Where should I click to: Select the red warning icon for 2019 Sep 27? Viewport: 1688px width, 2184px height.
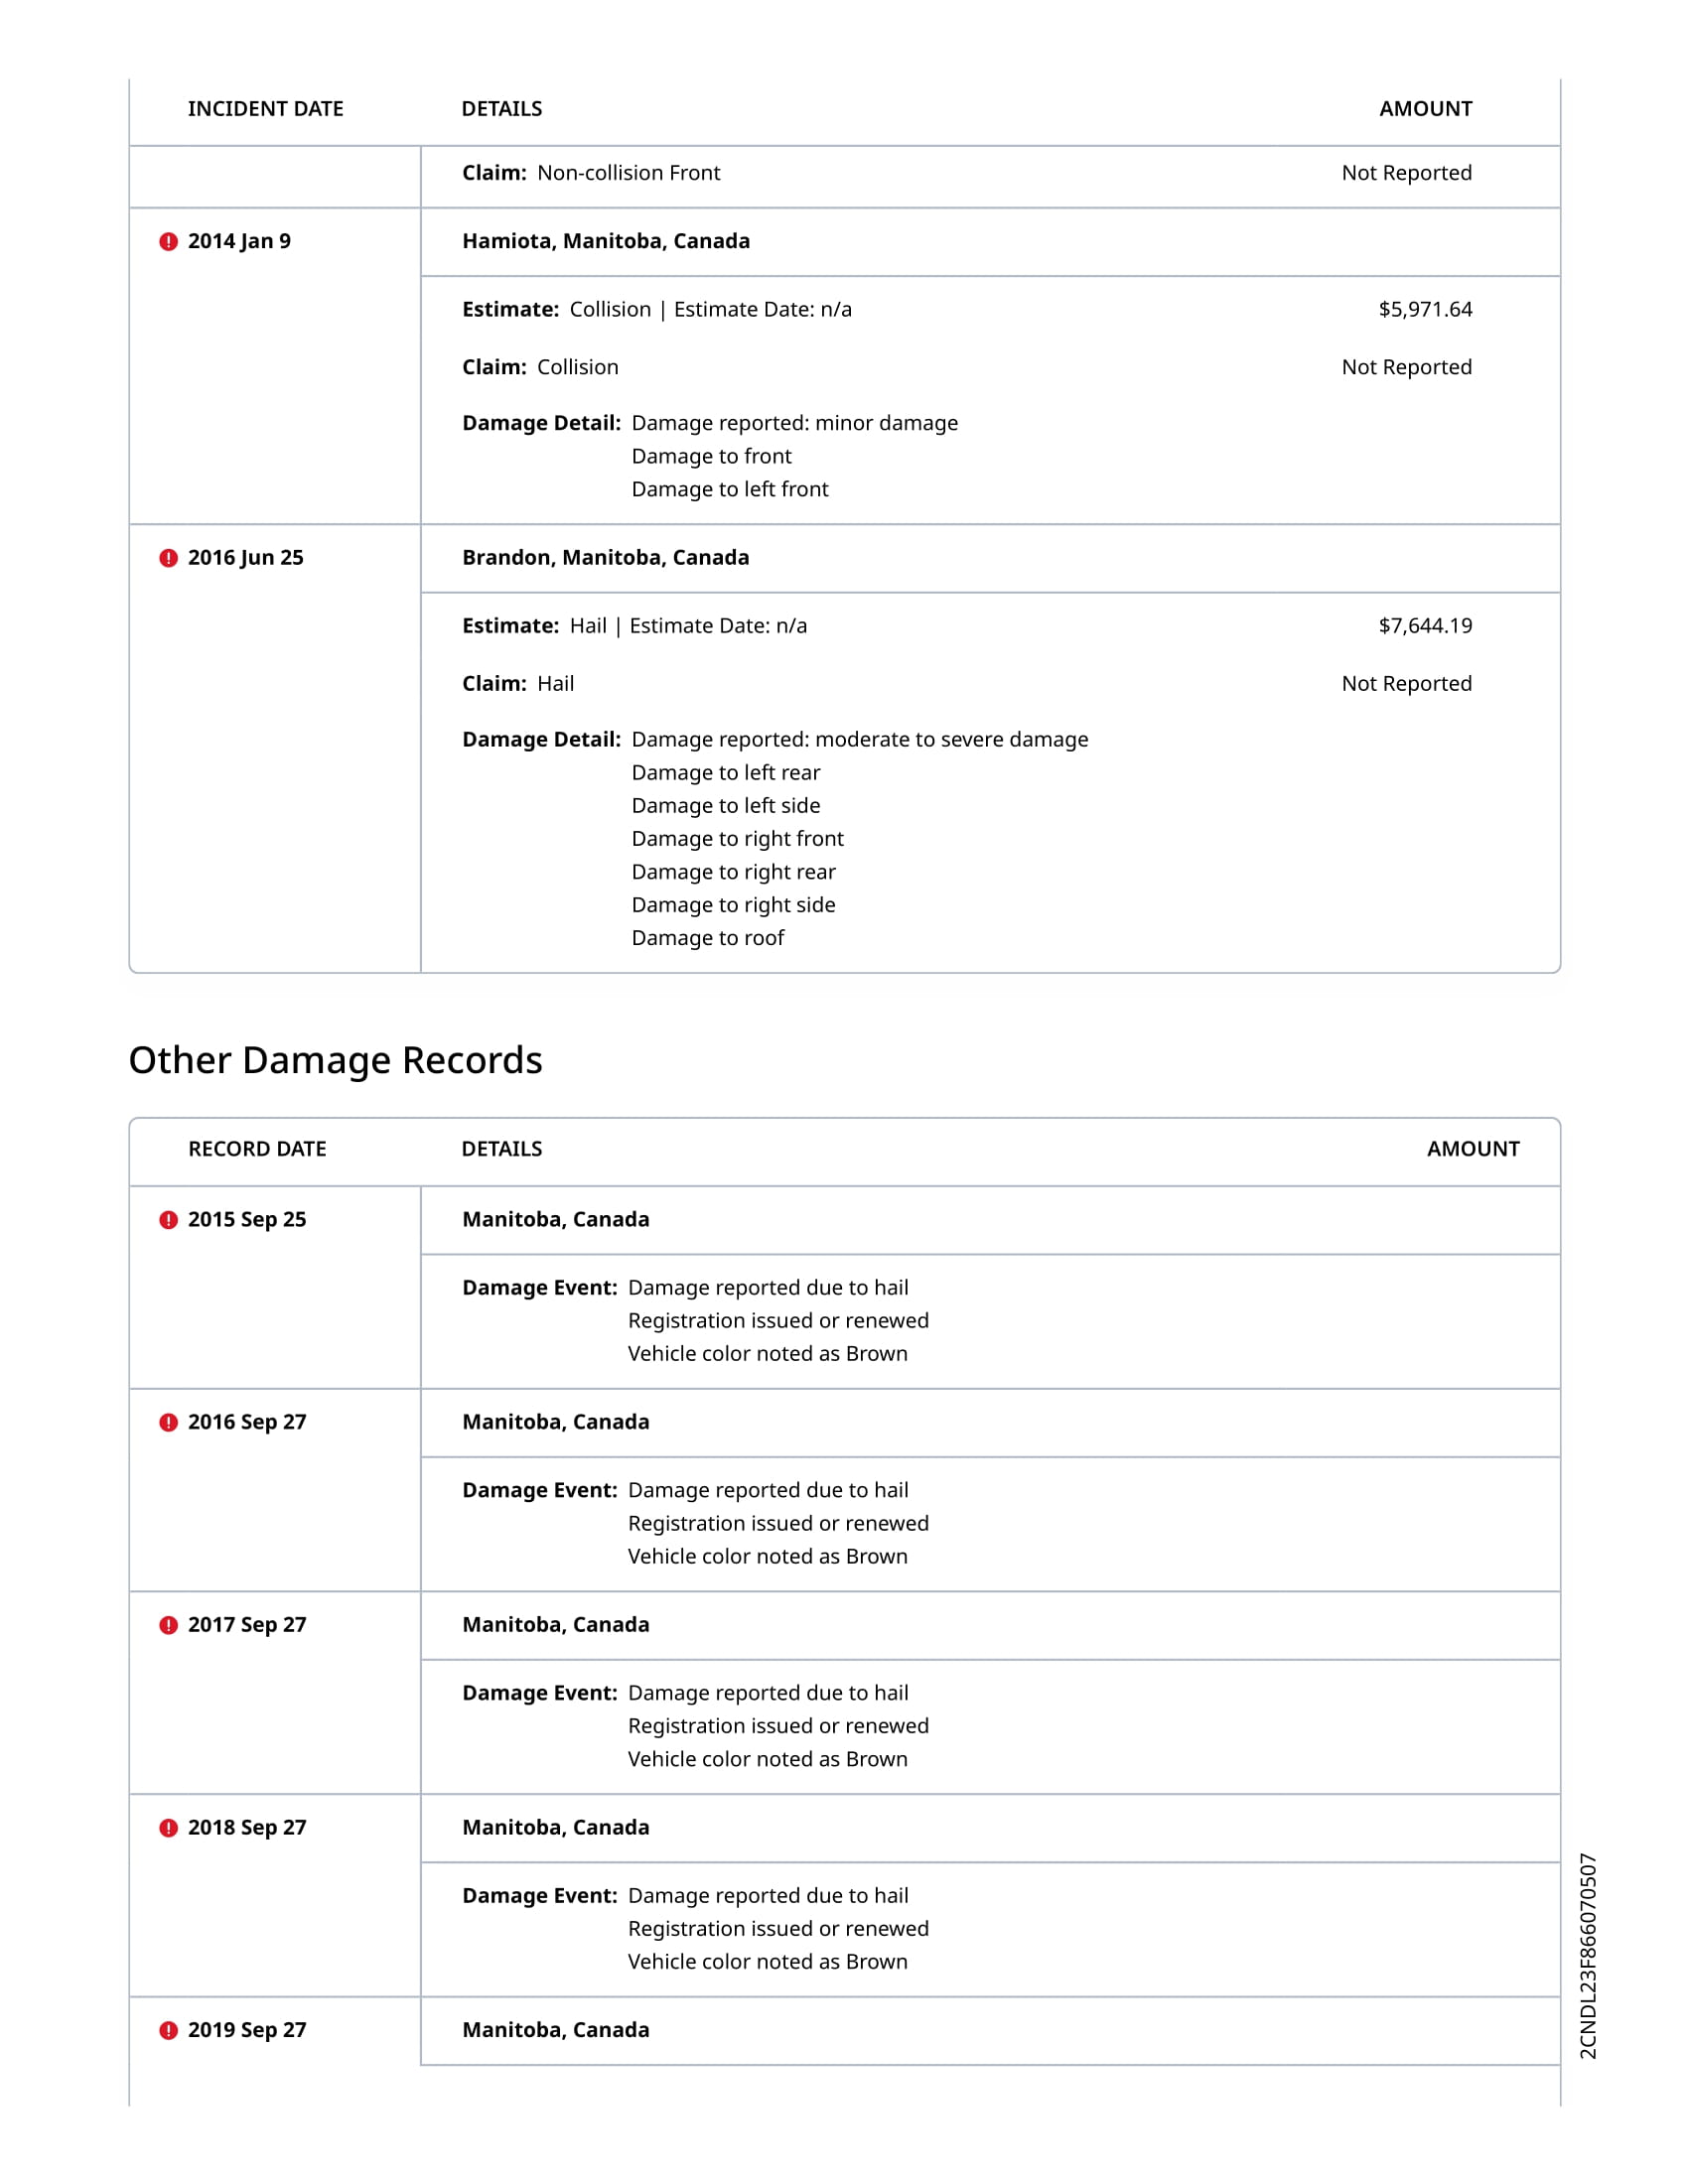click(x=168, y=2031)
